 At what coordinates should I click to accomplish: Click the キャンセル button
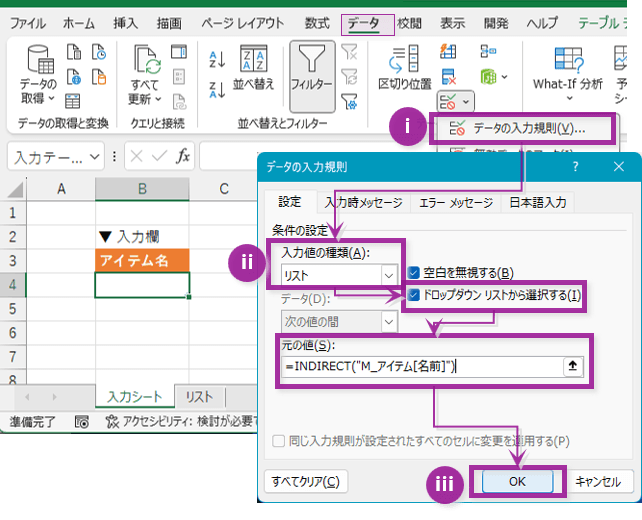pyautogui.click(x=598, y=482)
